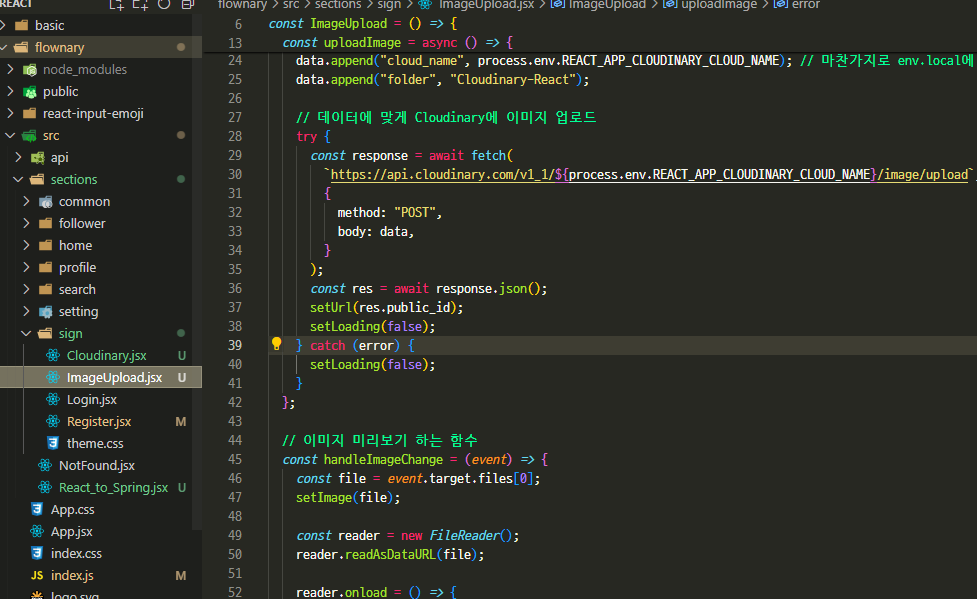Click the New Folder icon in explorer header
The image size is (977, 599).
(x=140, y=4)
